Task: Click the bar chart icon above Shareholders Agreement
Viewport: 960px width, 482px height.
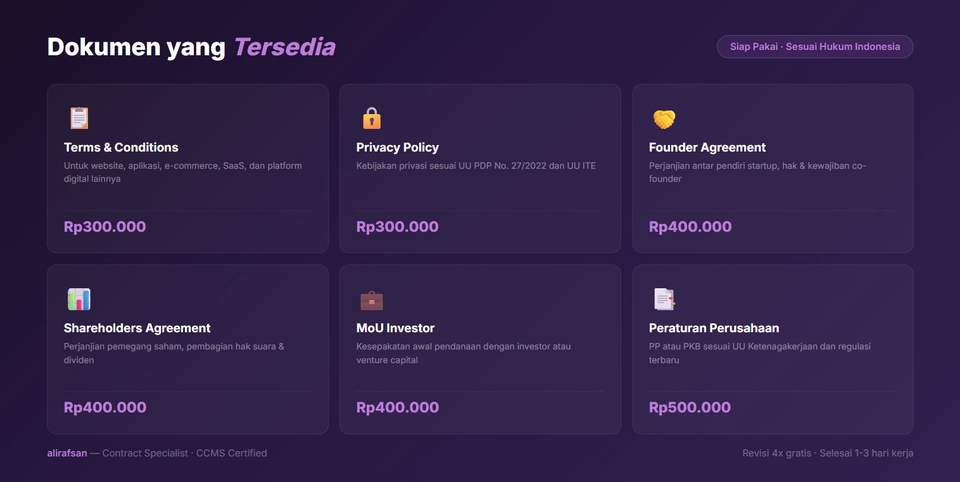Action: (x=79, y=299)
